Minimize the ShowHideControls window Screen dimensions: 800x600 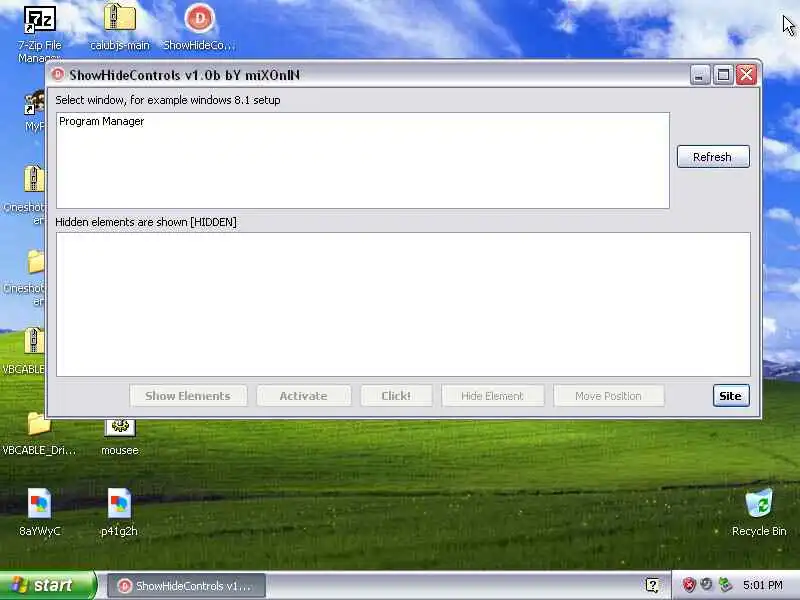pos(700,75)
